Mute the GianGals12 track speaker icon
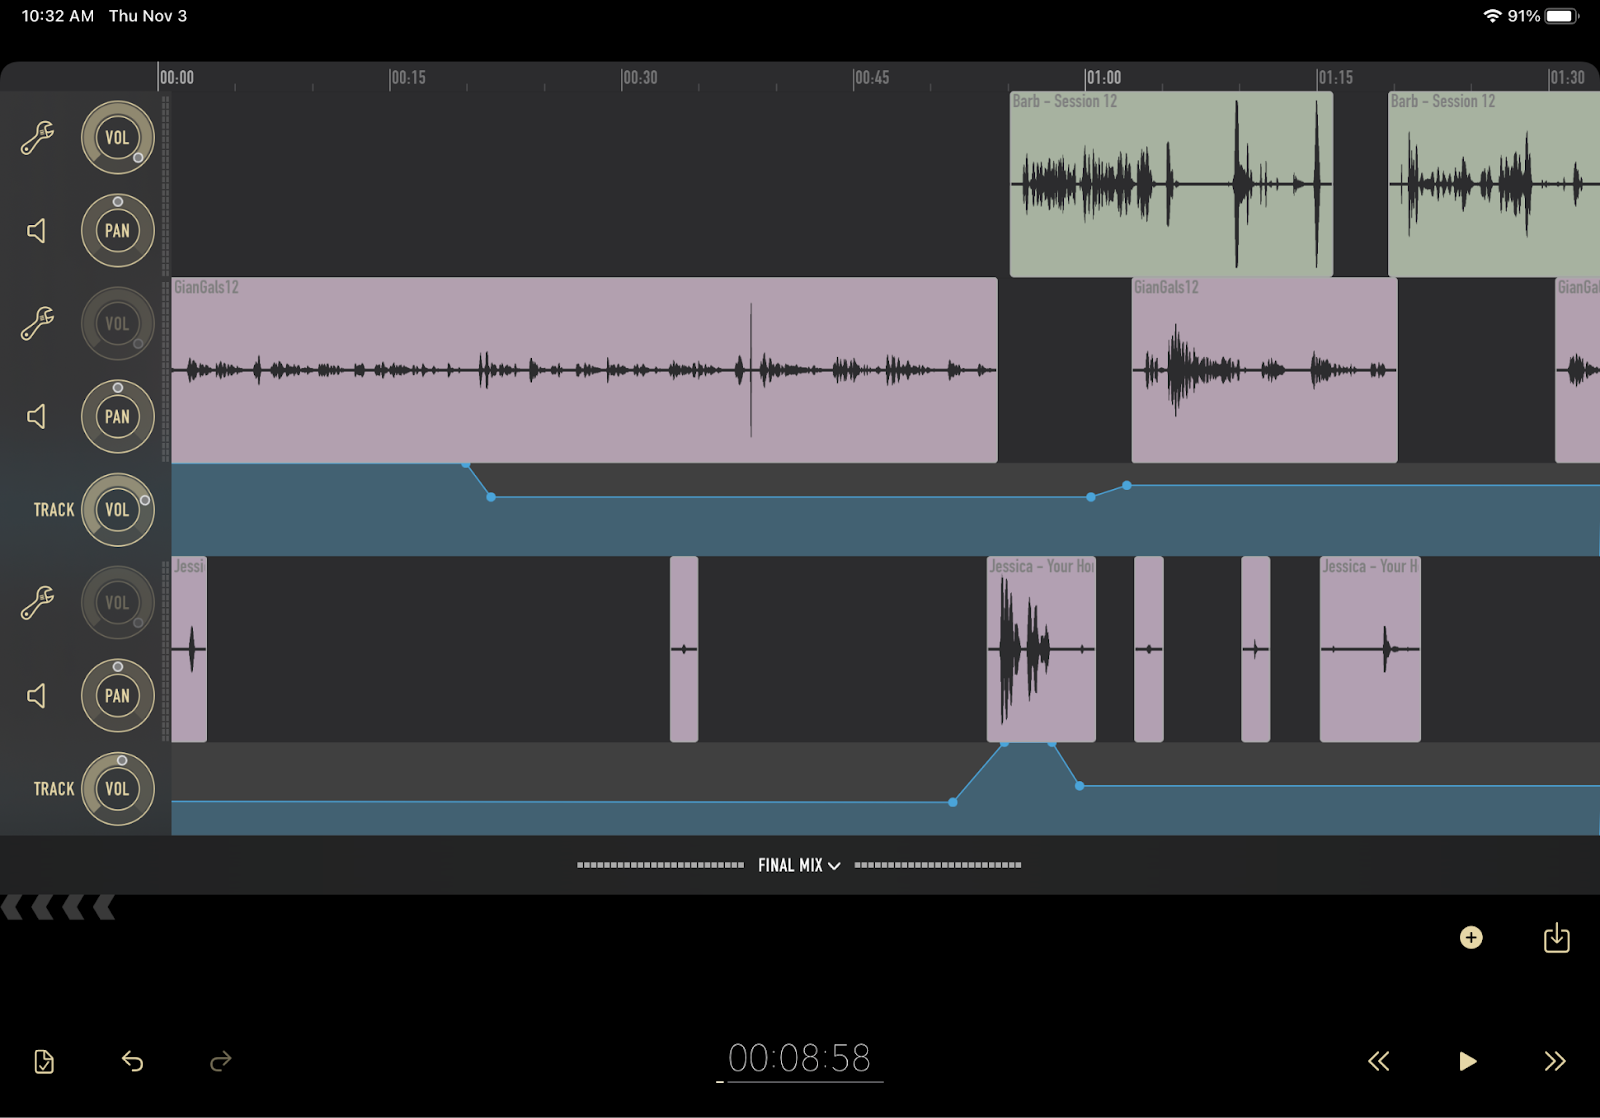The height and width of the screenshot is (1118, 1600). coord(37,417)
